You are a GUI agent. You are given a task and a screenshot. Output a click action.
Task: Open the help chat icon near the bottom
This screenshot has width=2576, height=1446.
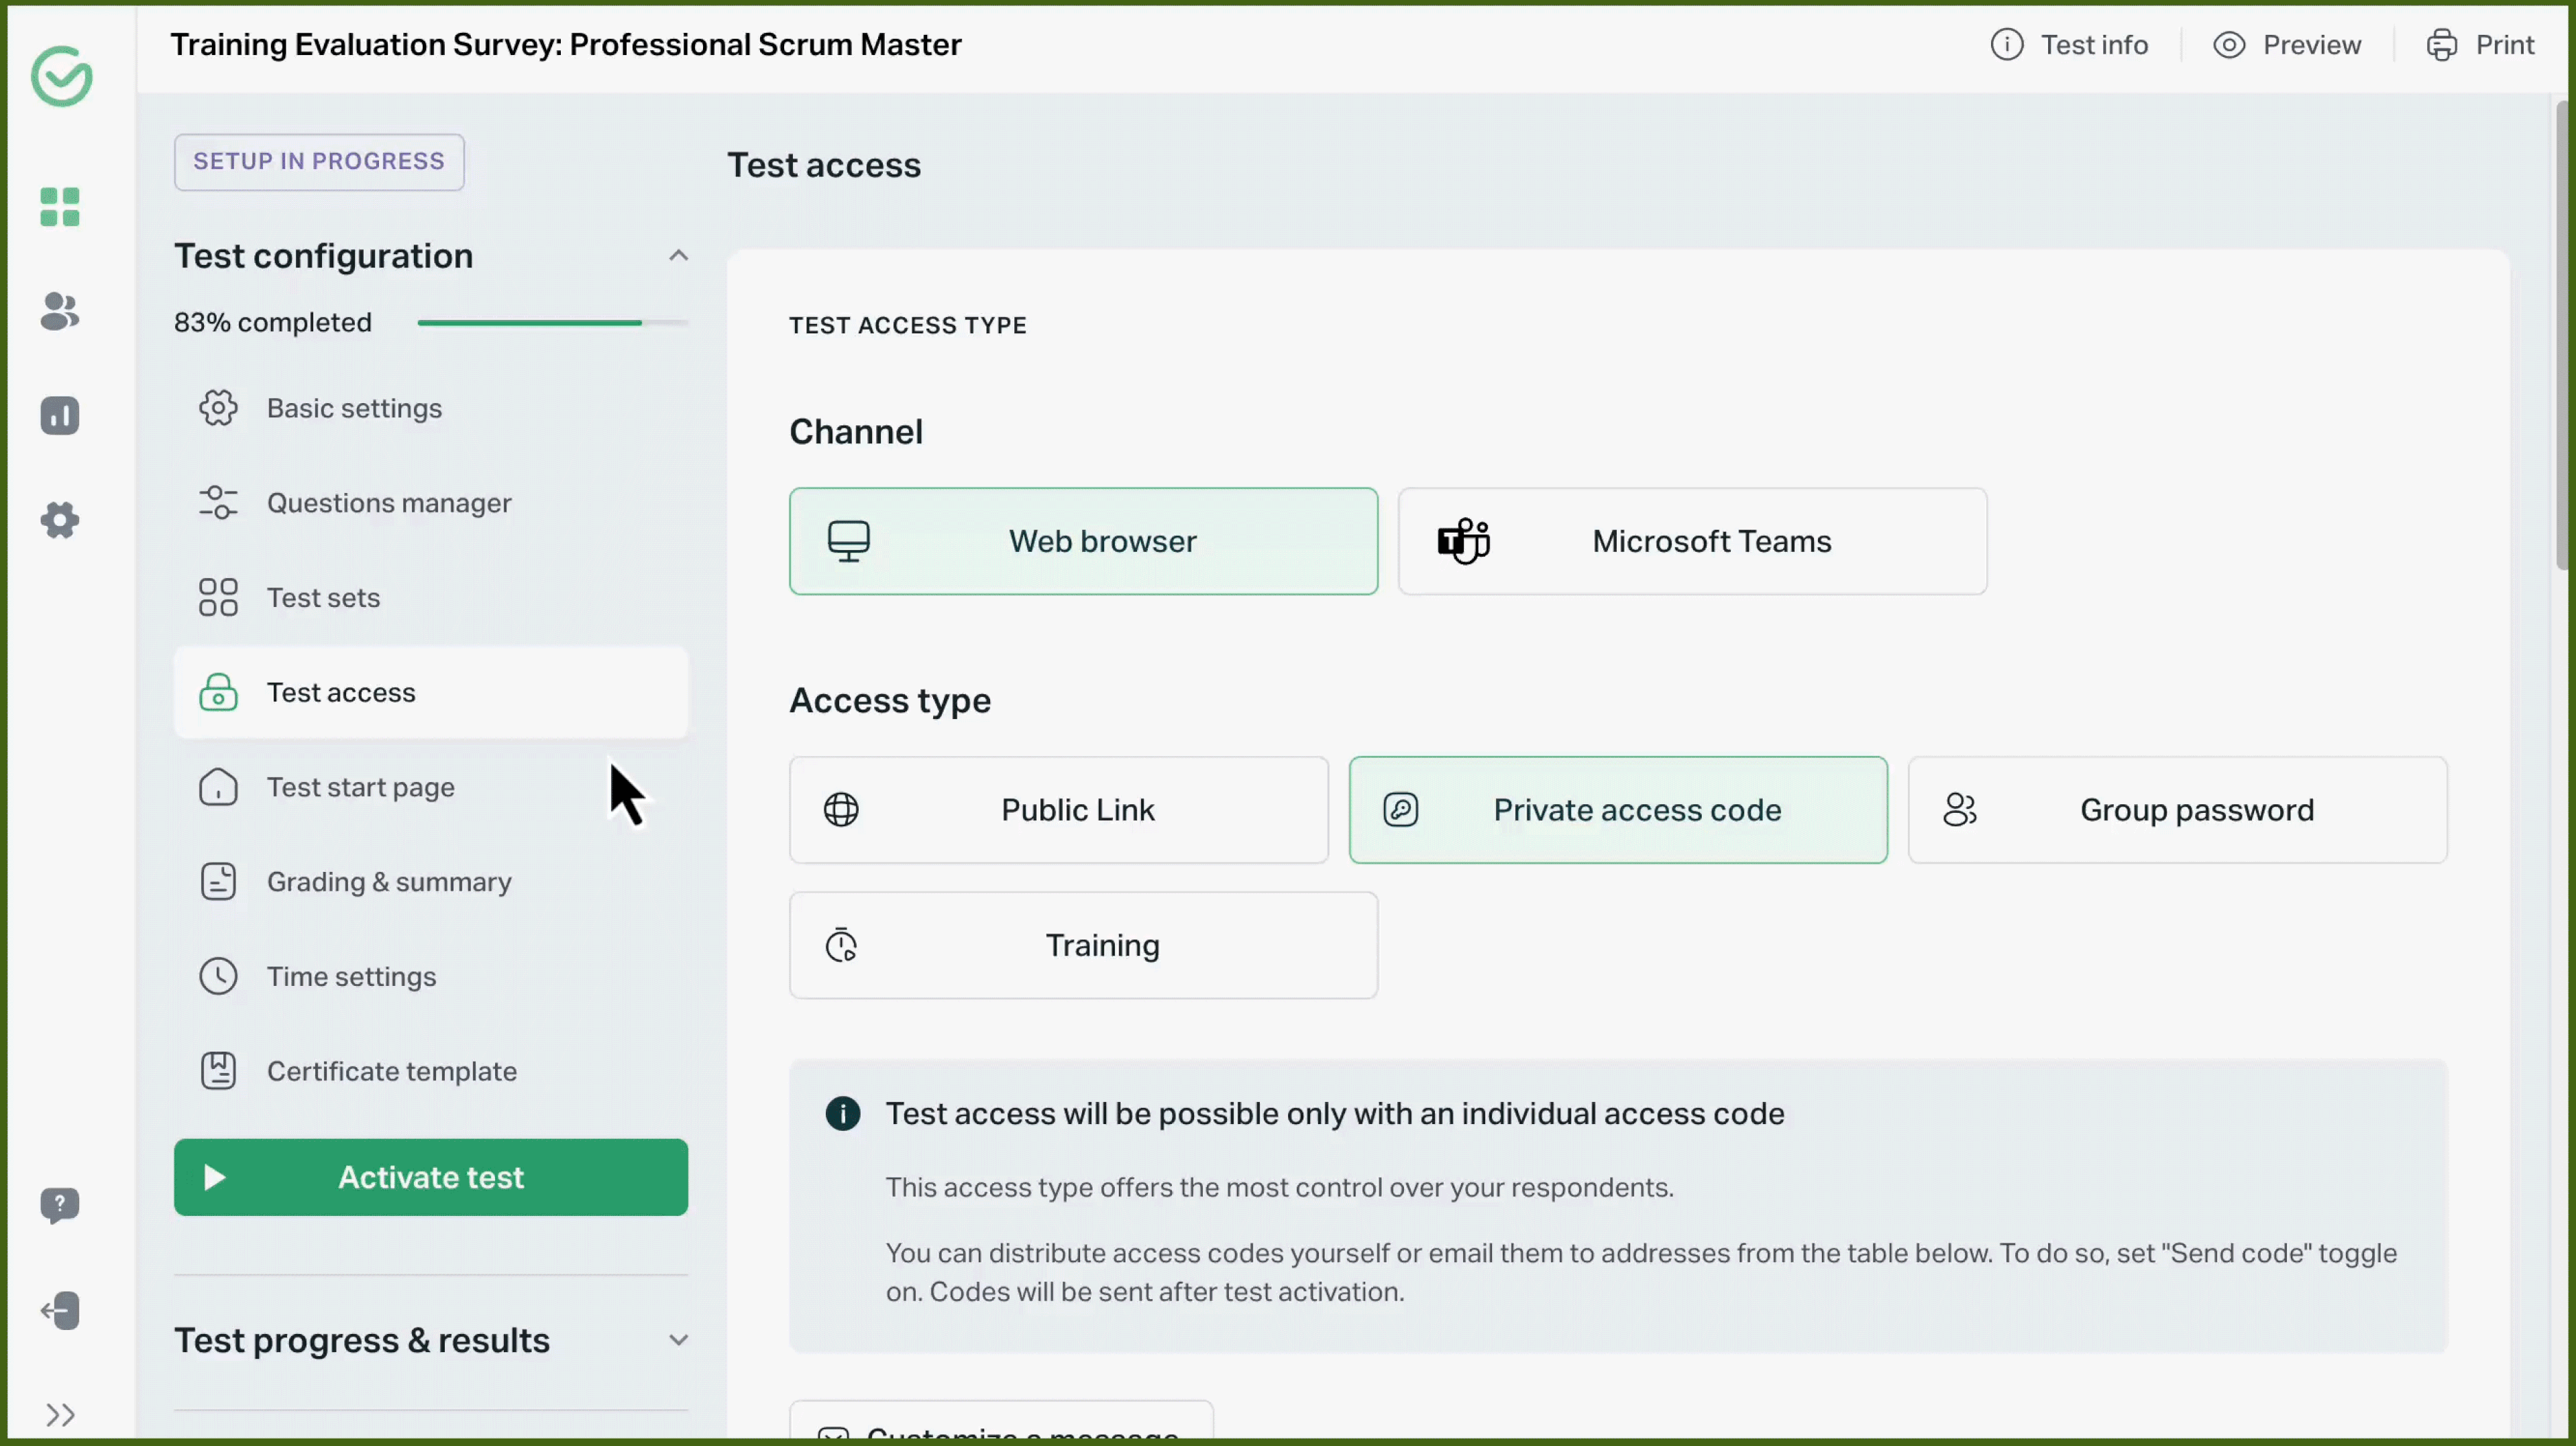click(x=60, y=1206)
